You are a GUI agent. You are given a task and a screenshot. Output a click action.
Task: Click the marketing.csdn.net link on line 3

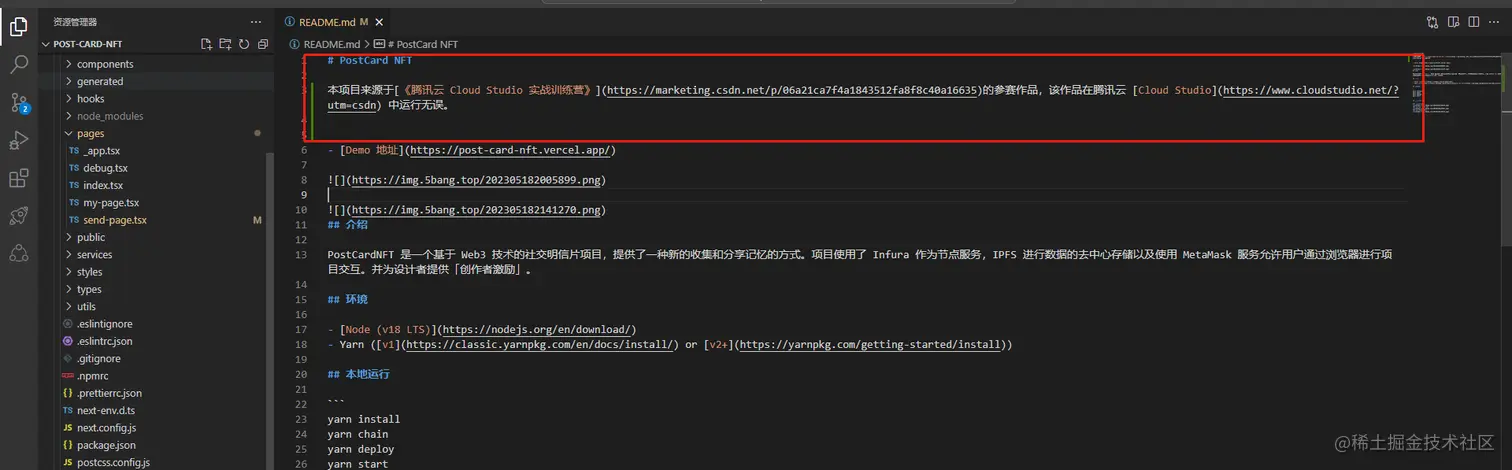791,90
